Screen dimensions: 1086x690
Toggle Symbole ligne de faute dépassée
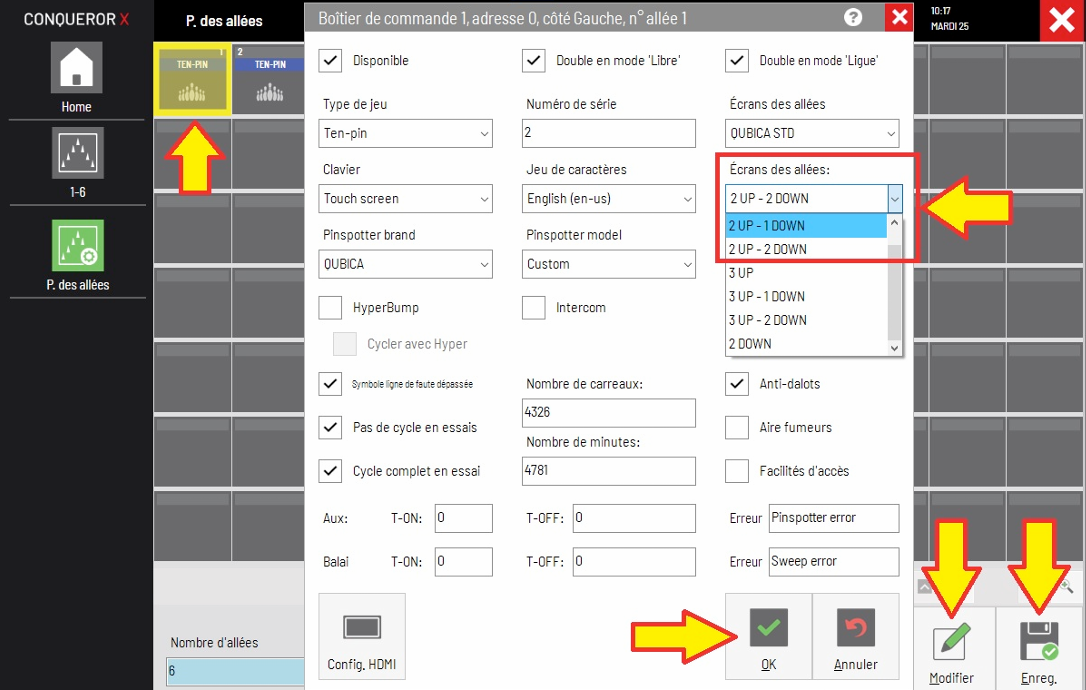click(330, 384)
